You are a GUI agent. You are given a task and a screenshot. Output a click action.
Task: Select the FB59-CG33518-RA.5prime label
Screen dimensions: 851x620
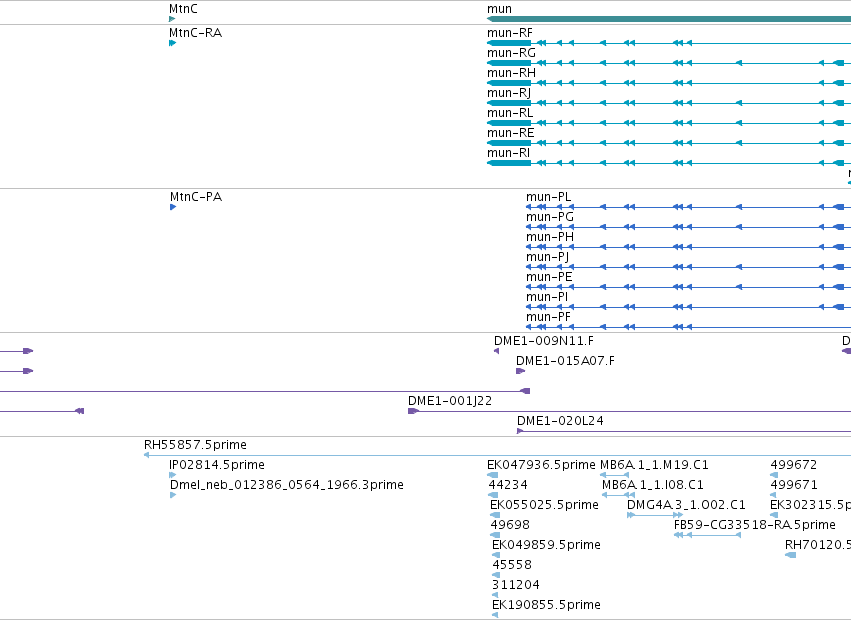(755, 525)
